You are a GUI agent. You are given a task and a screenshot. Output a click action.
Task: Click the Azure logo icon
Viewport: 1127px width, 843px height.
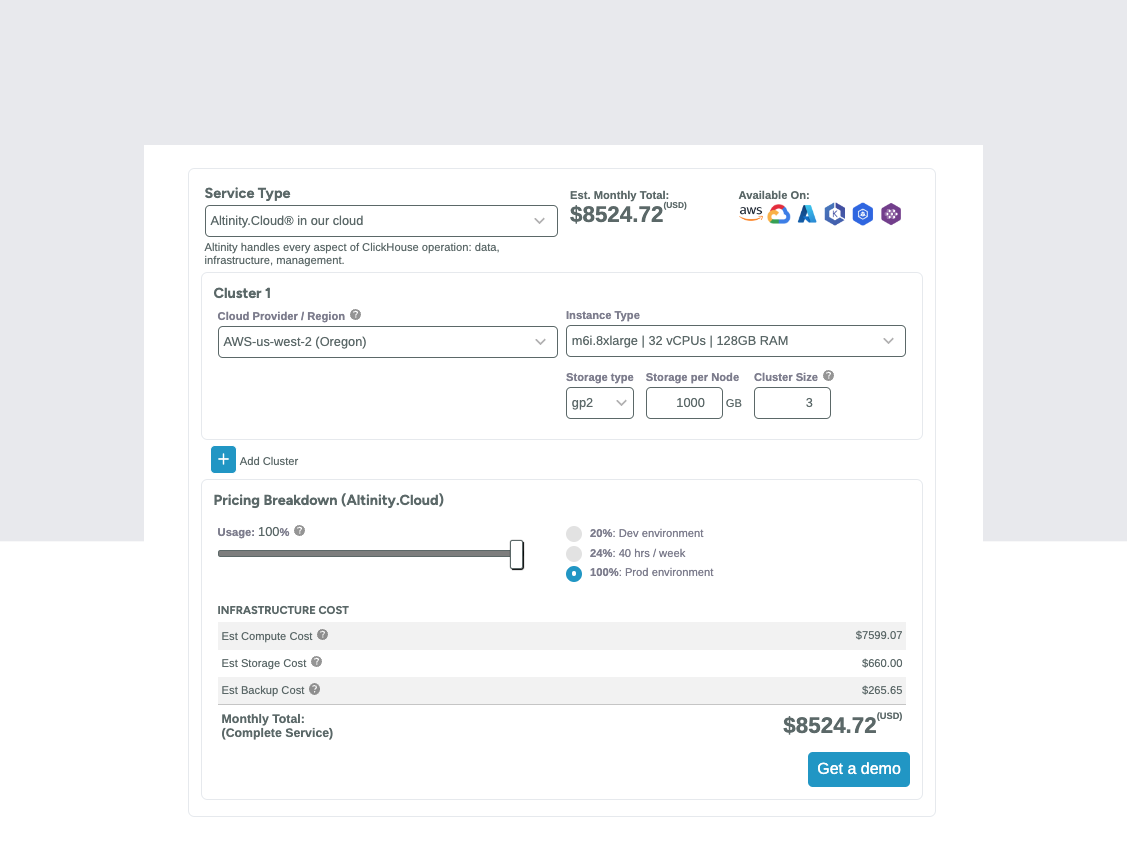[x=807, y=214]
